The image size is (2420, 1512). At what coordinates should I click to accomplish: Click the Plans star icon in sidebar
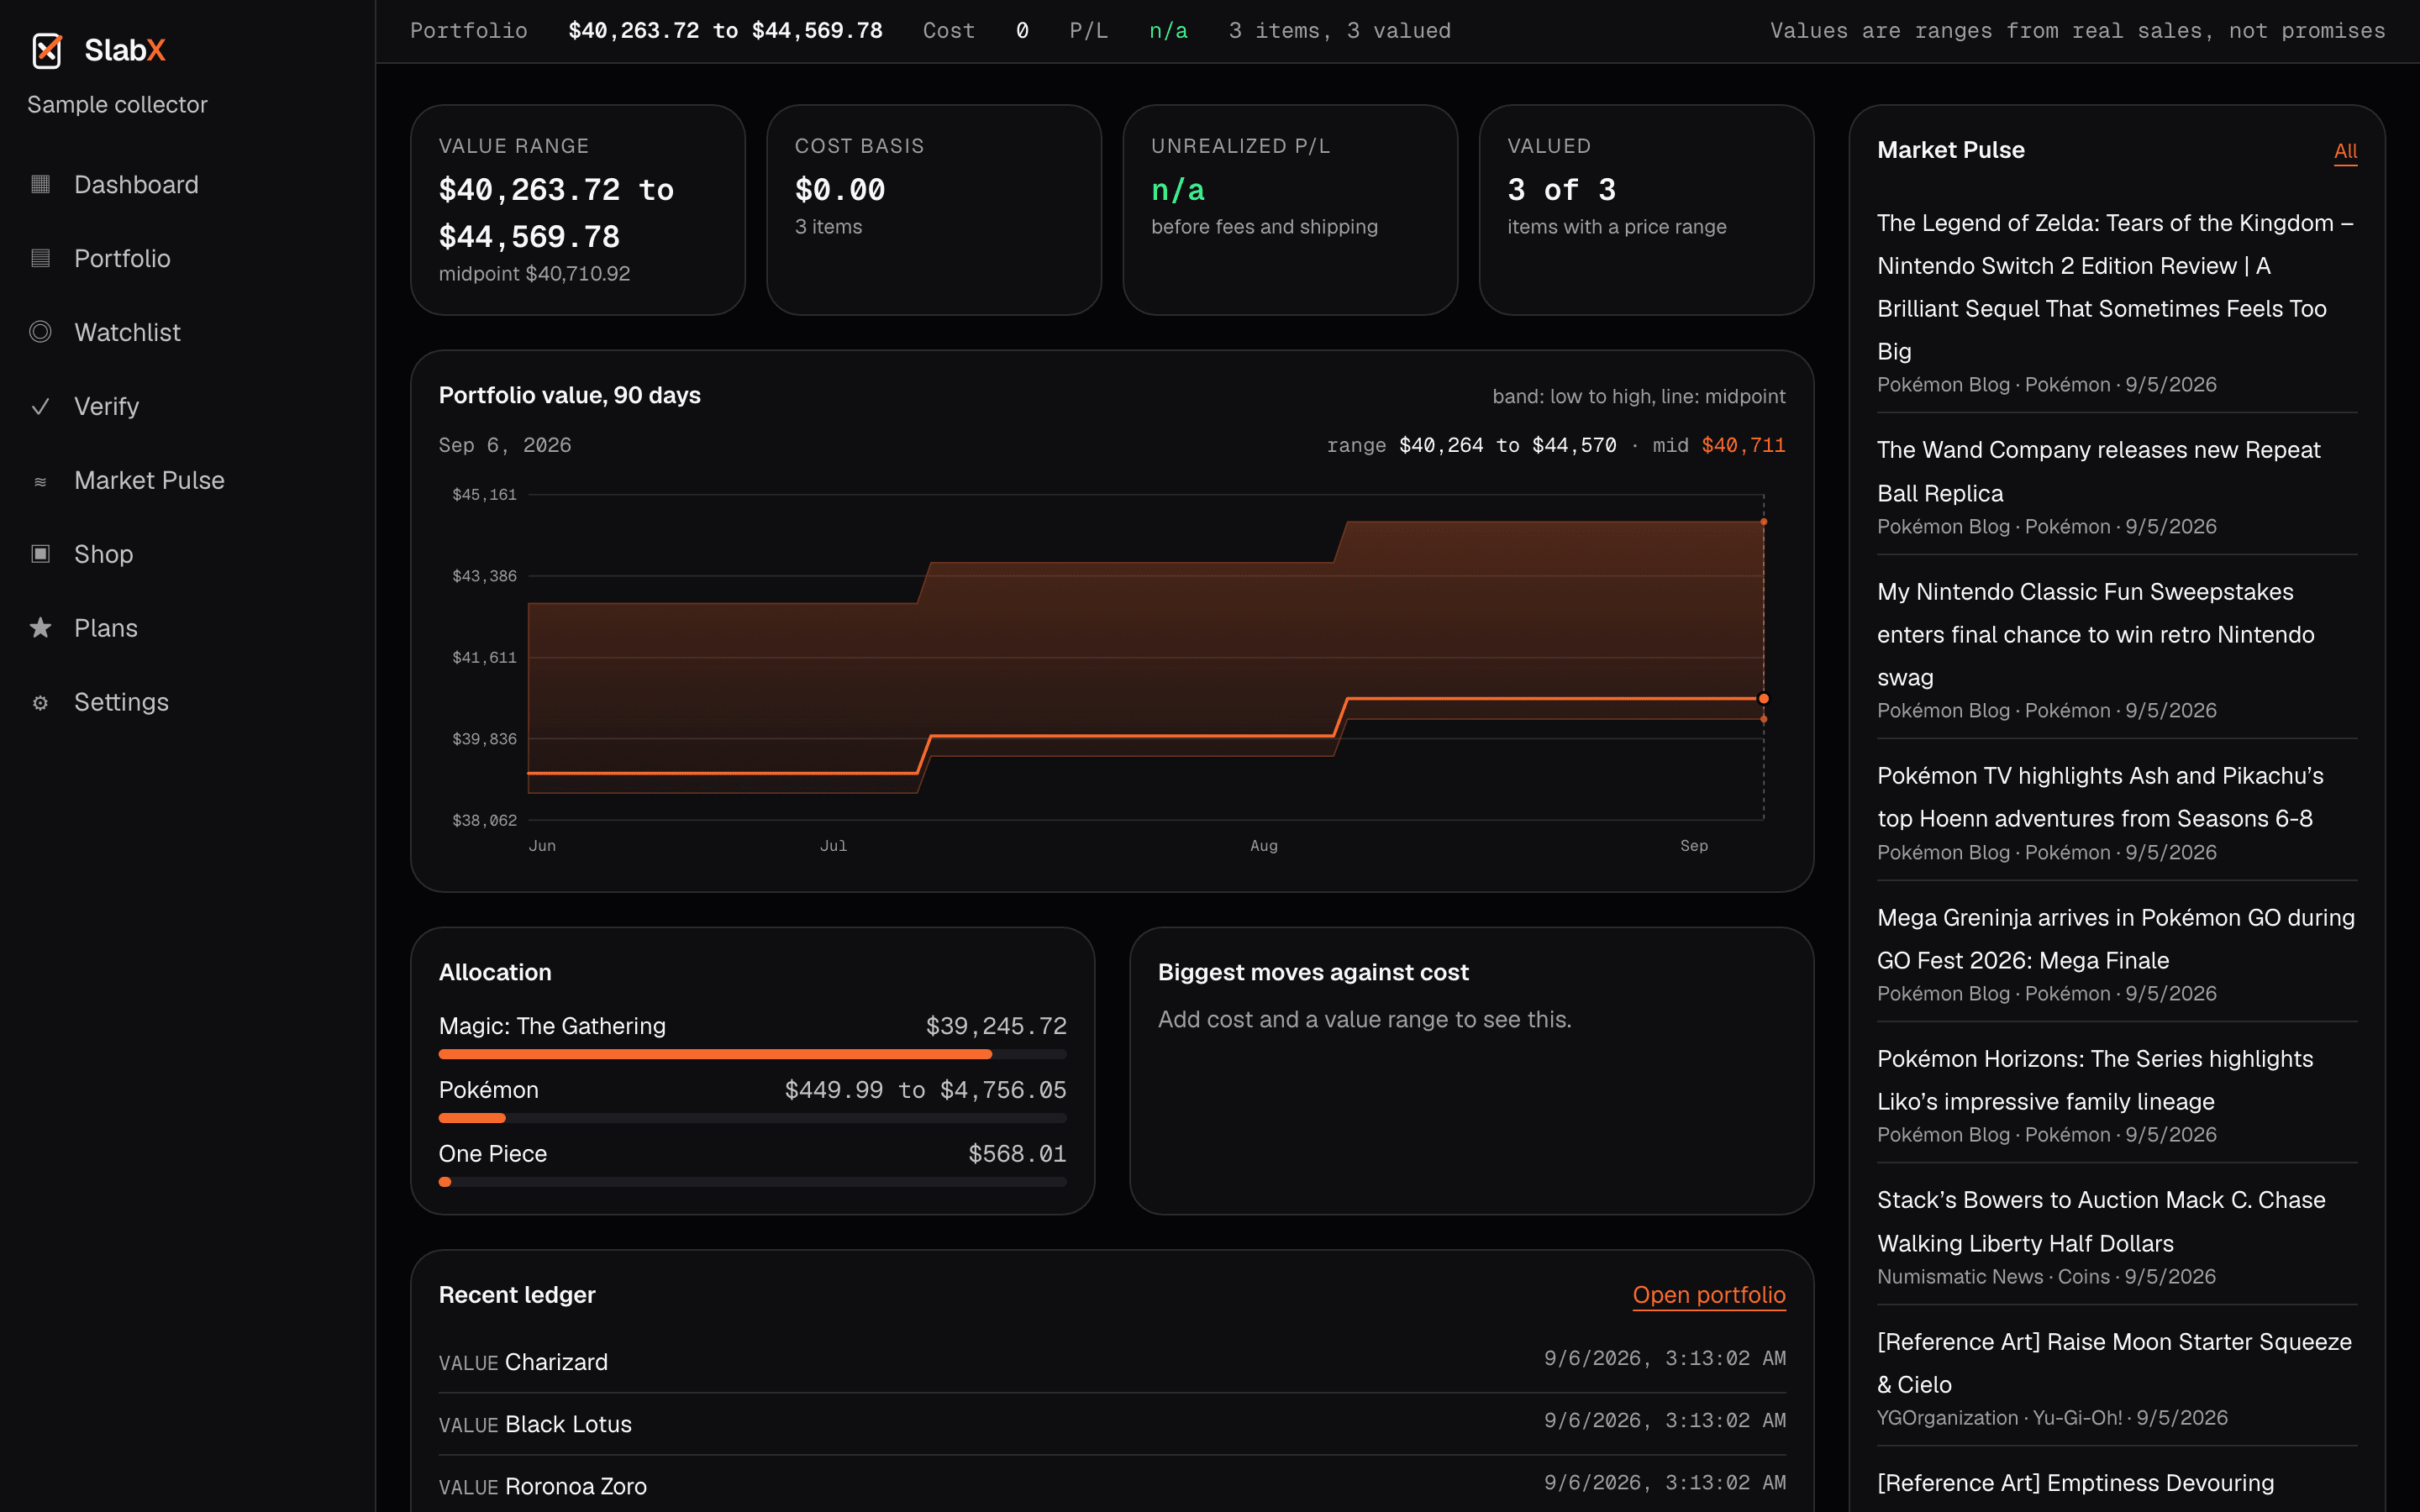40,628
